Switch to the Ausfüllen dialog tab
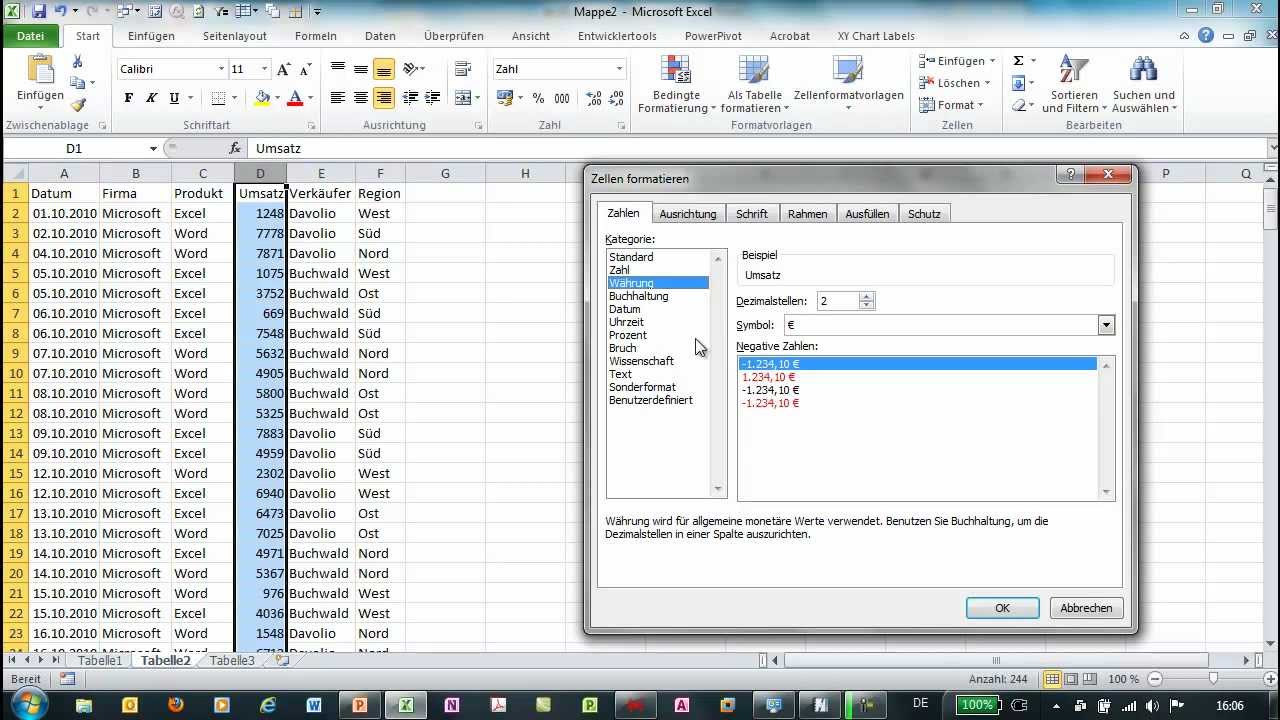Image resolution: width=1280 pixels, height=720 pixels. point(867,214)
